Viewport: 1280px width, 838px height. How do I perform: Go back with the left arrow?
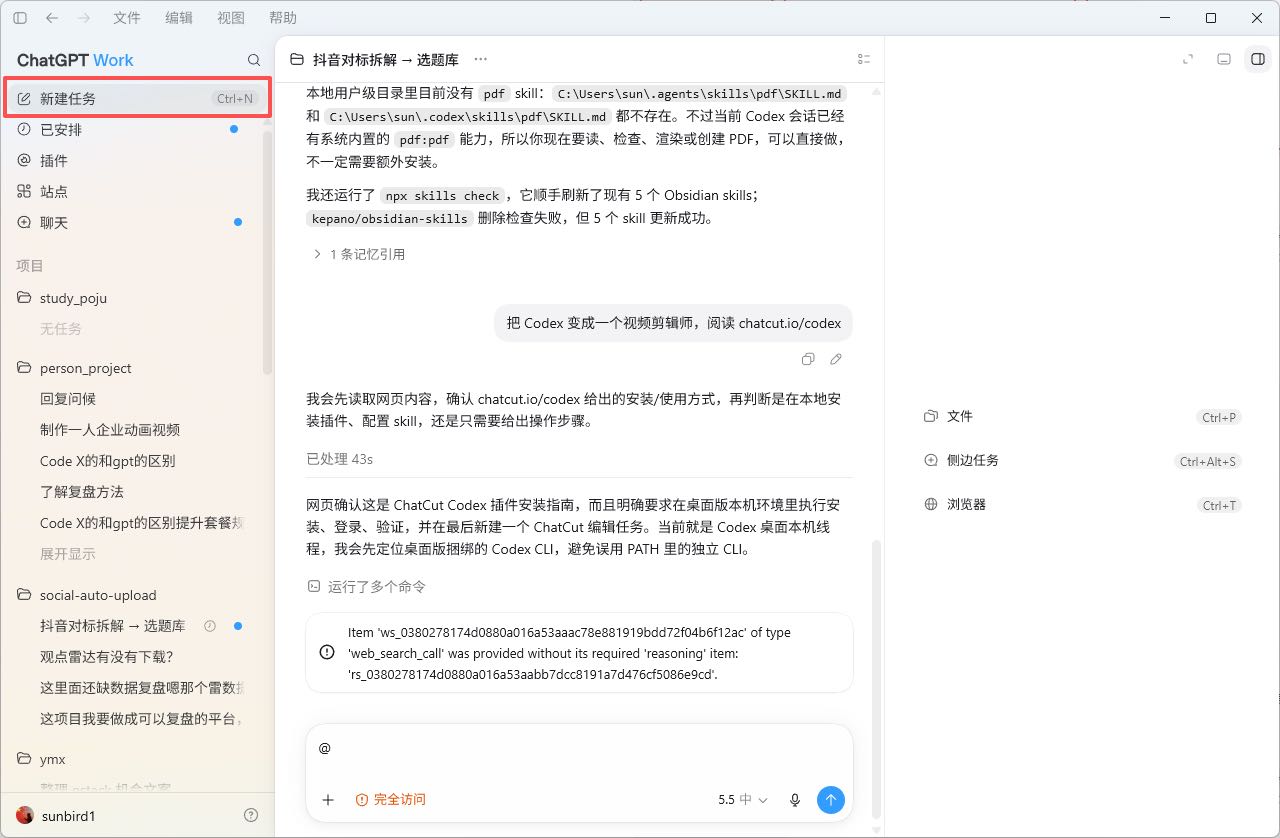[x=52, y=18]
